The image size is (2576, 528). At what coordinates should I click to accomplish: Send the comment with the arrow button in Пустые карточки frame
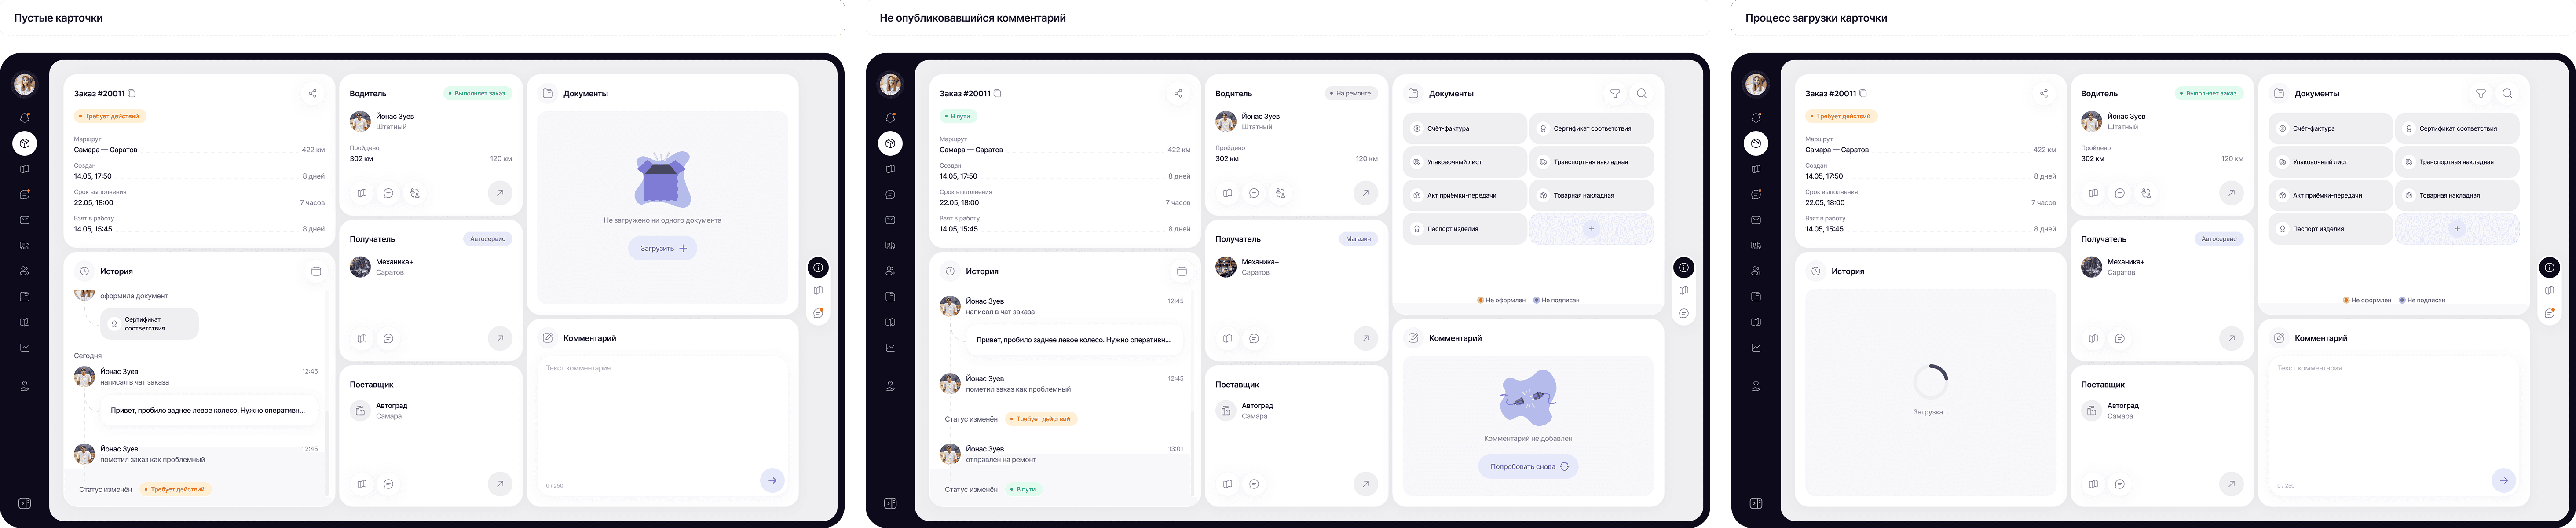point(772,480)
